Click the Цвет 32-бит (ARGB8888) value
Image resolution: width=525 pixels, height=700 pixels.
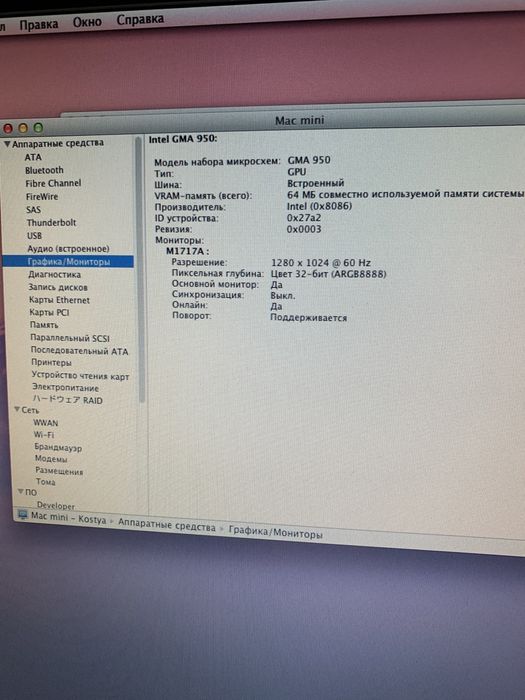pos(329,274)
